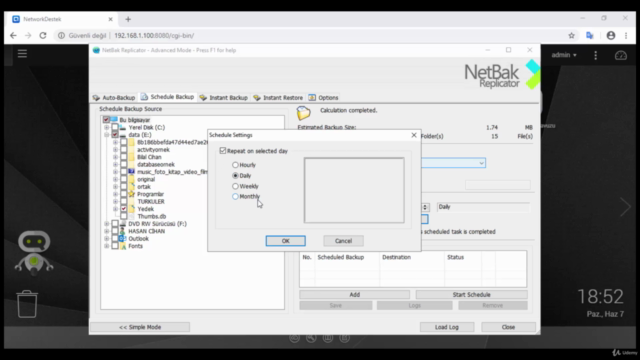The height and width of the screenshot is (360, 640).
Task: Go to next NAS desktop page
Action: pyautogui.click(x=625, y=207)
